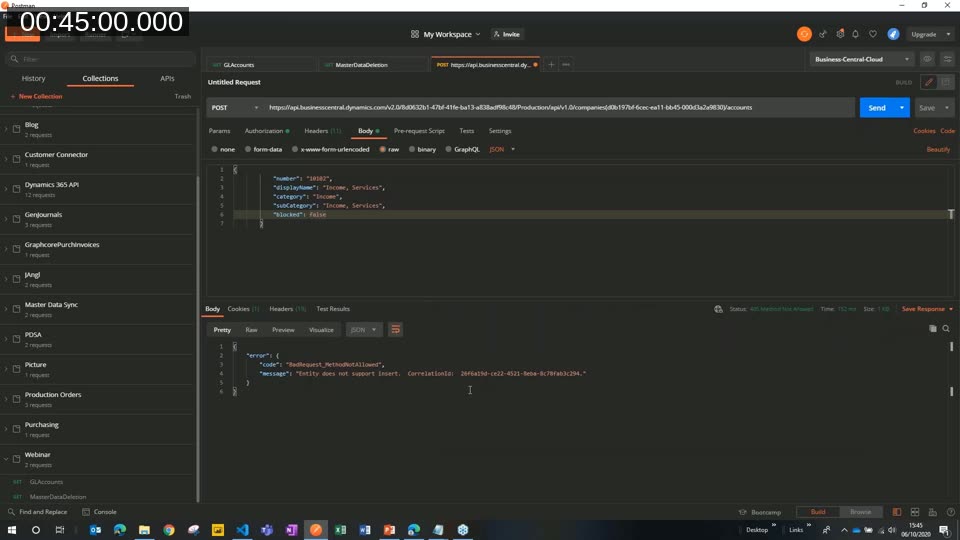Open Bootcamp in the status bar

[760, 512]
